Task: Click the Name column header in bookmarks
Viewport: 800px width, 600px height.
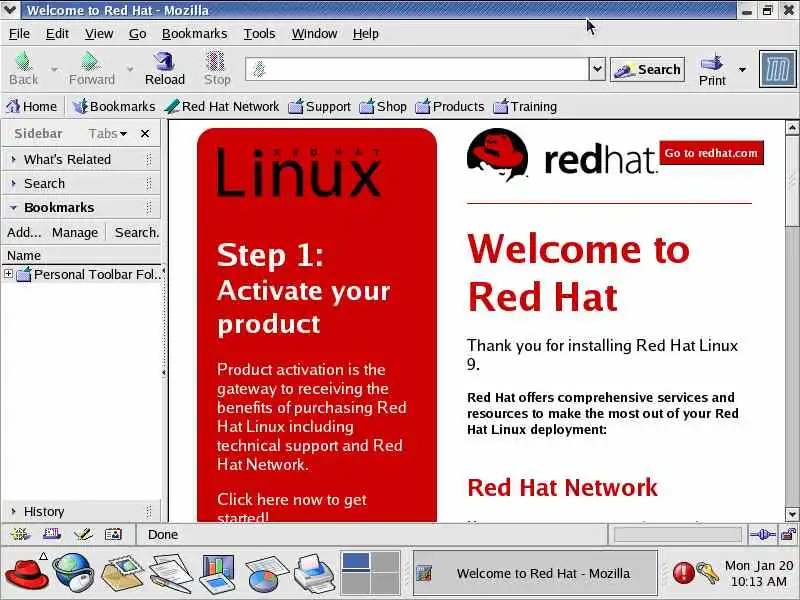Action: [82, 255]
